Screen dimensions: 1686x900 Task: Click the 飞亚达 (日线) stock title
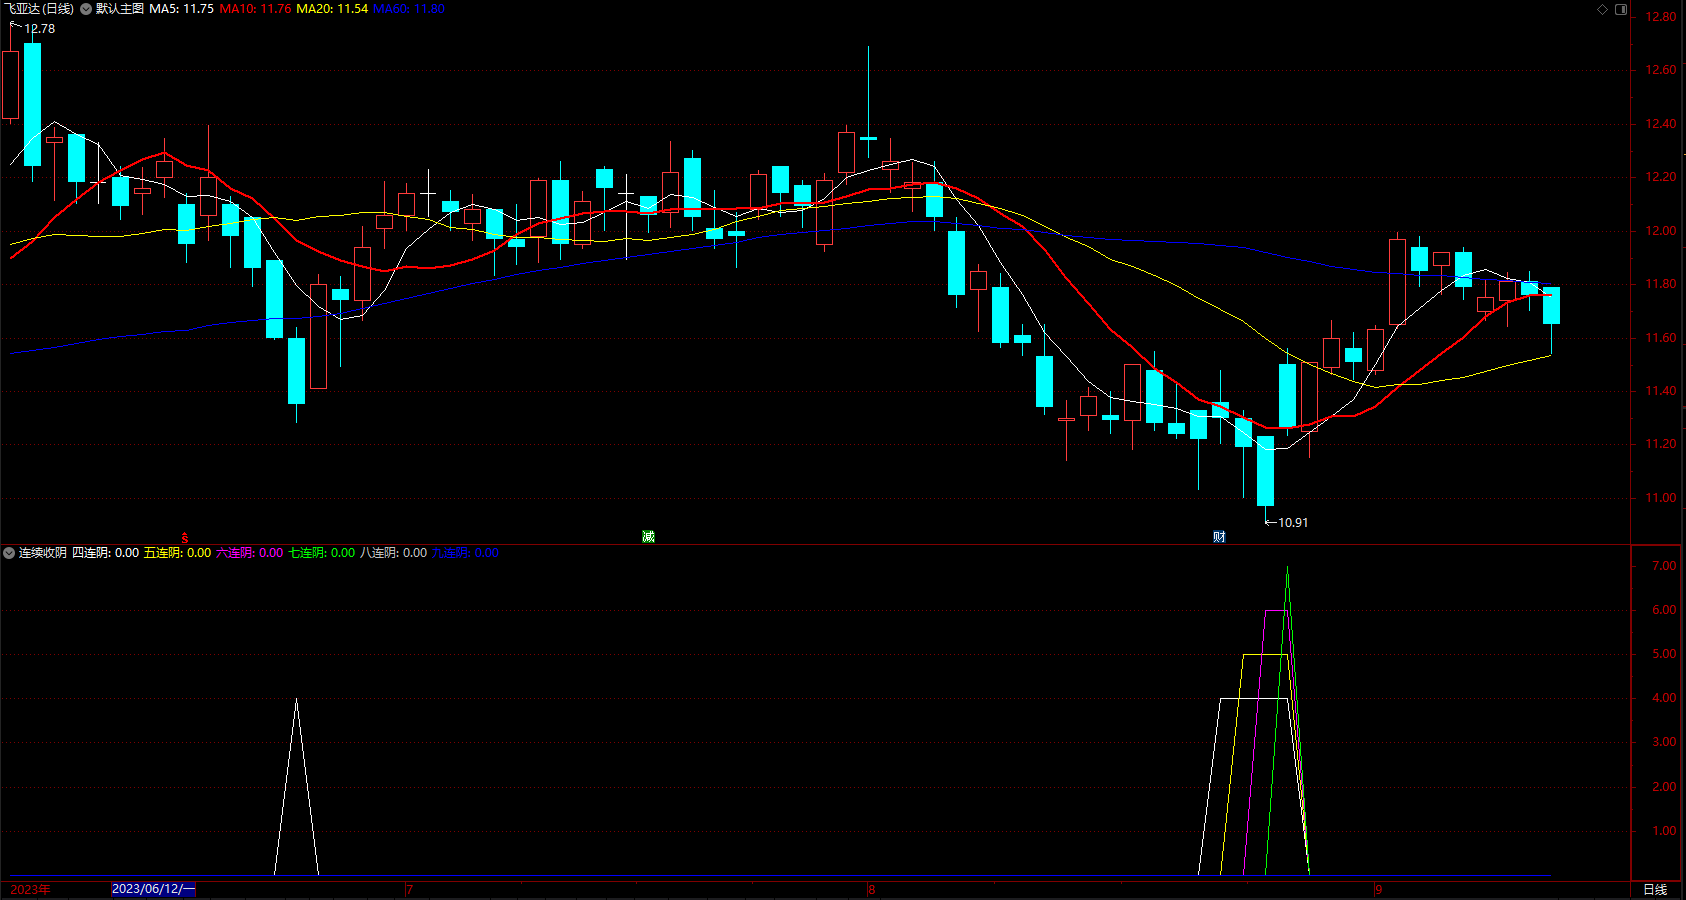(x=39, y=9)
